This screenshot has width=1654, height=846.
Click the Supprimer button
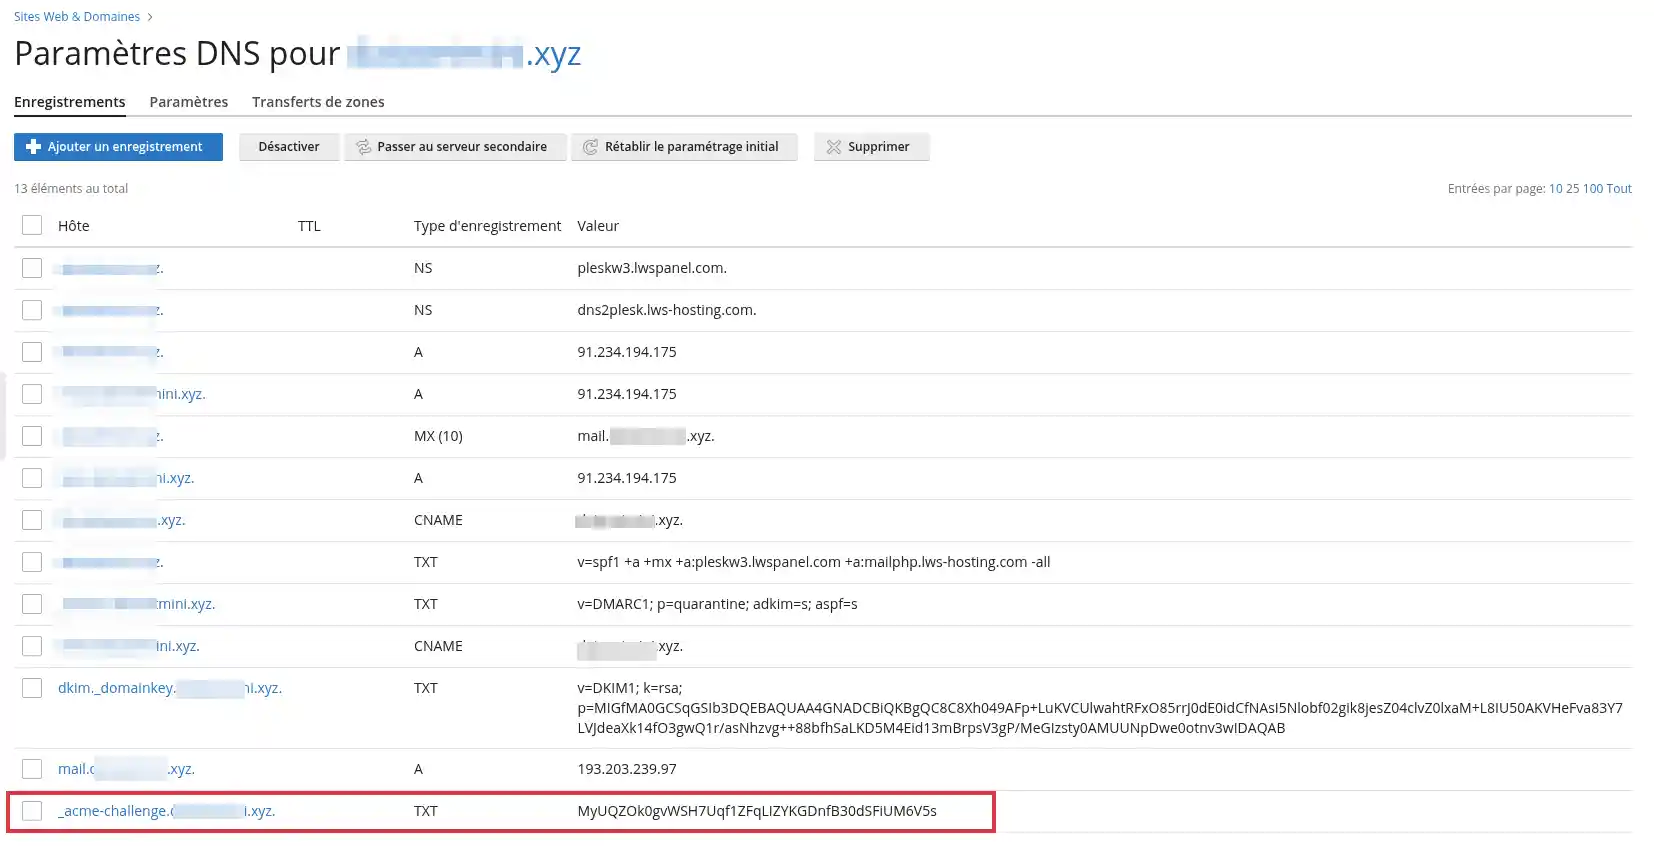coord(871,147)
